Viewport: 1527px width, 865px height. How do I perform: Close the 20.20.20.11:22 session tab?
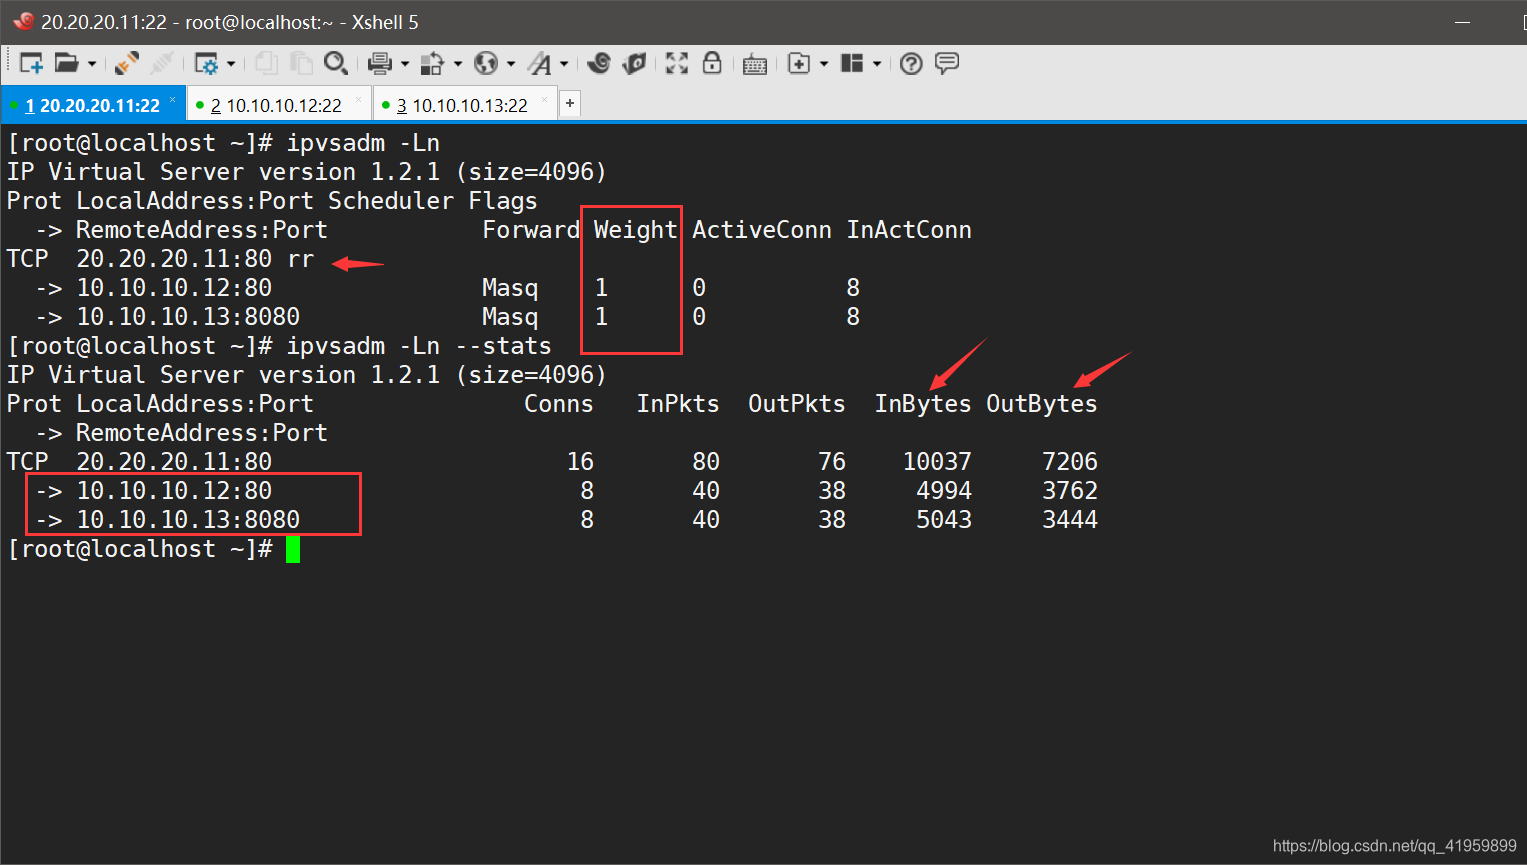[172, 100]
